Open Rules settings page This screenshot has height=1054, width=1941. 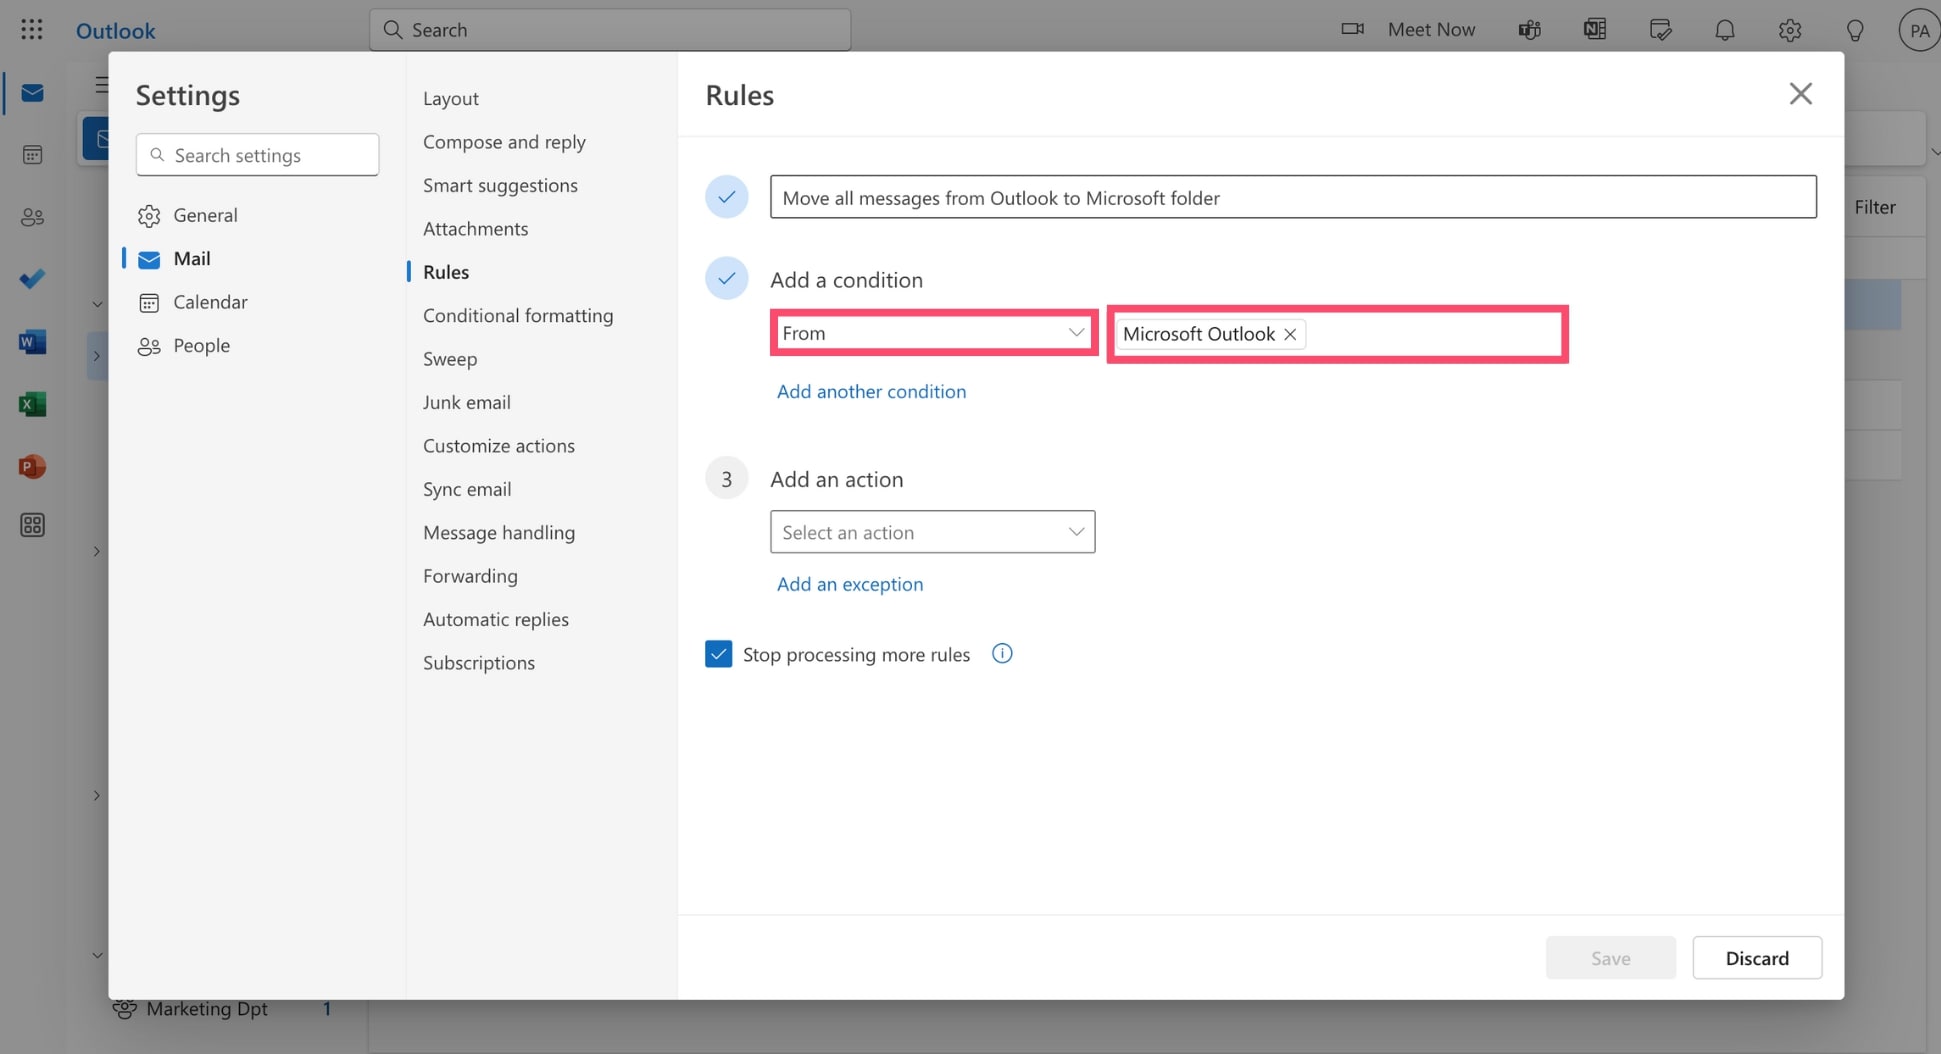[x=446, y=272]
